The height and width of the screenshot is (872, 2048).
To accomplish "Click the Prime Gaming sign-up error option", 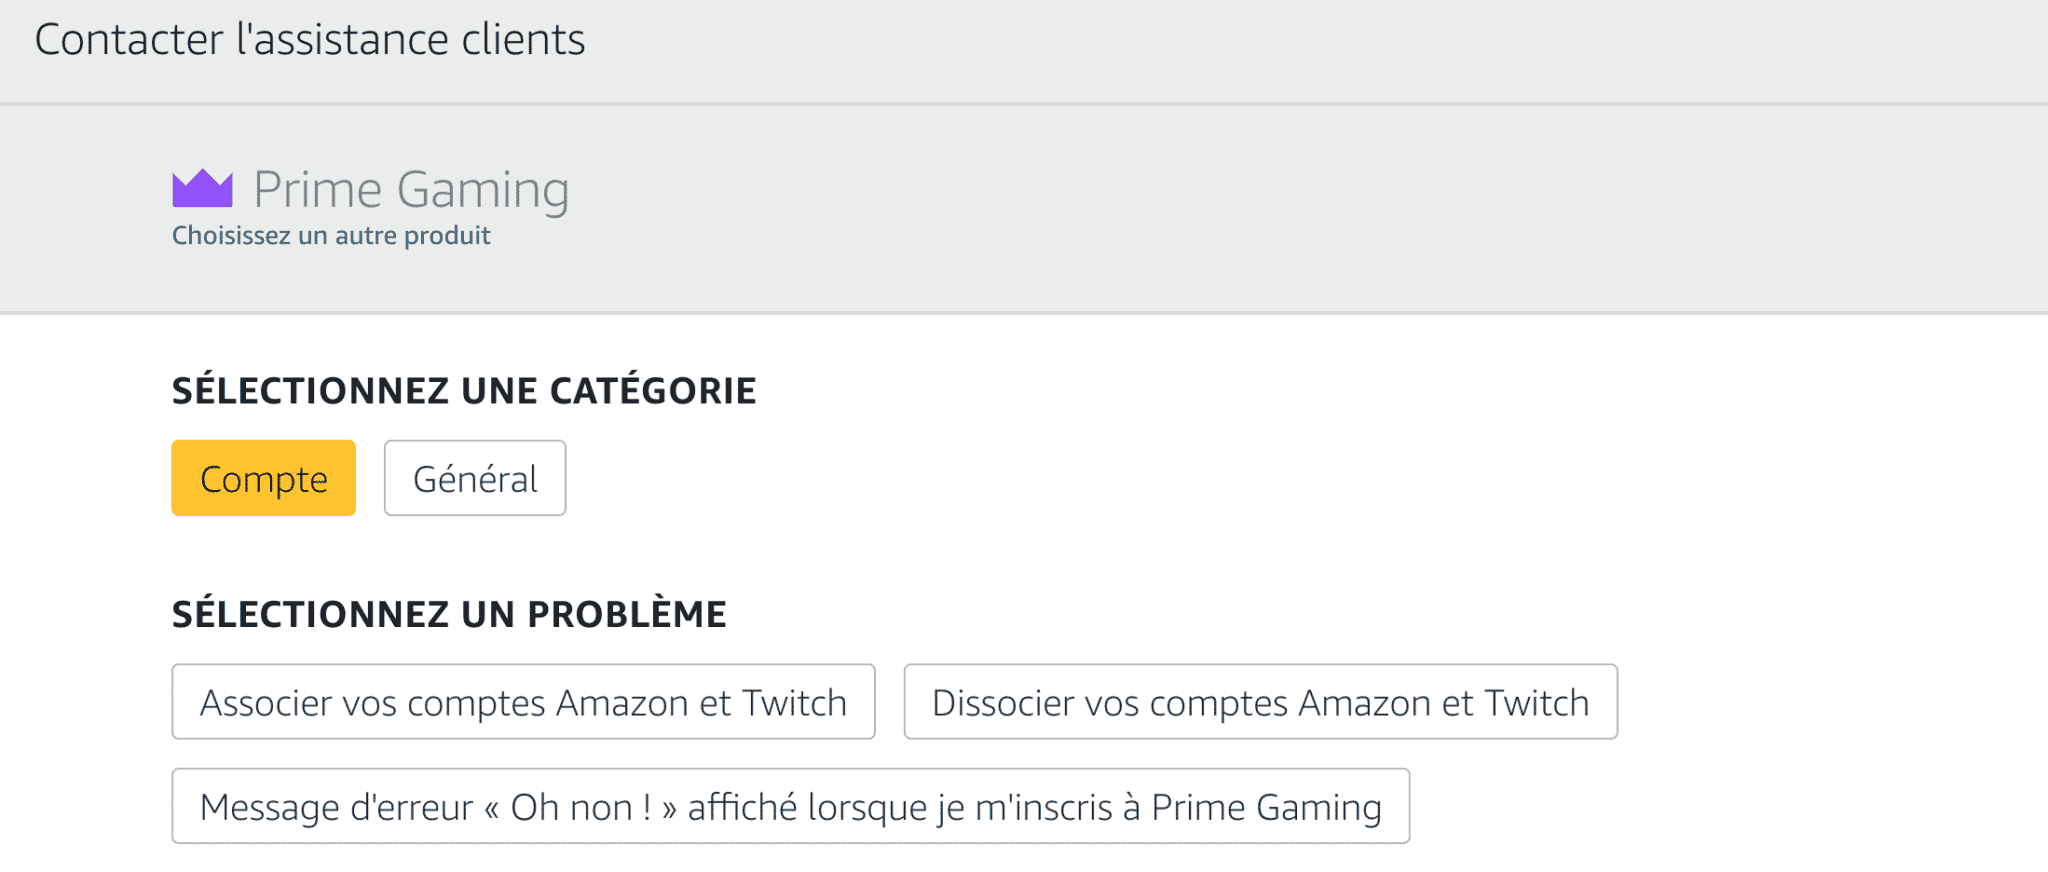I will click(790, 806).
